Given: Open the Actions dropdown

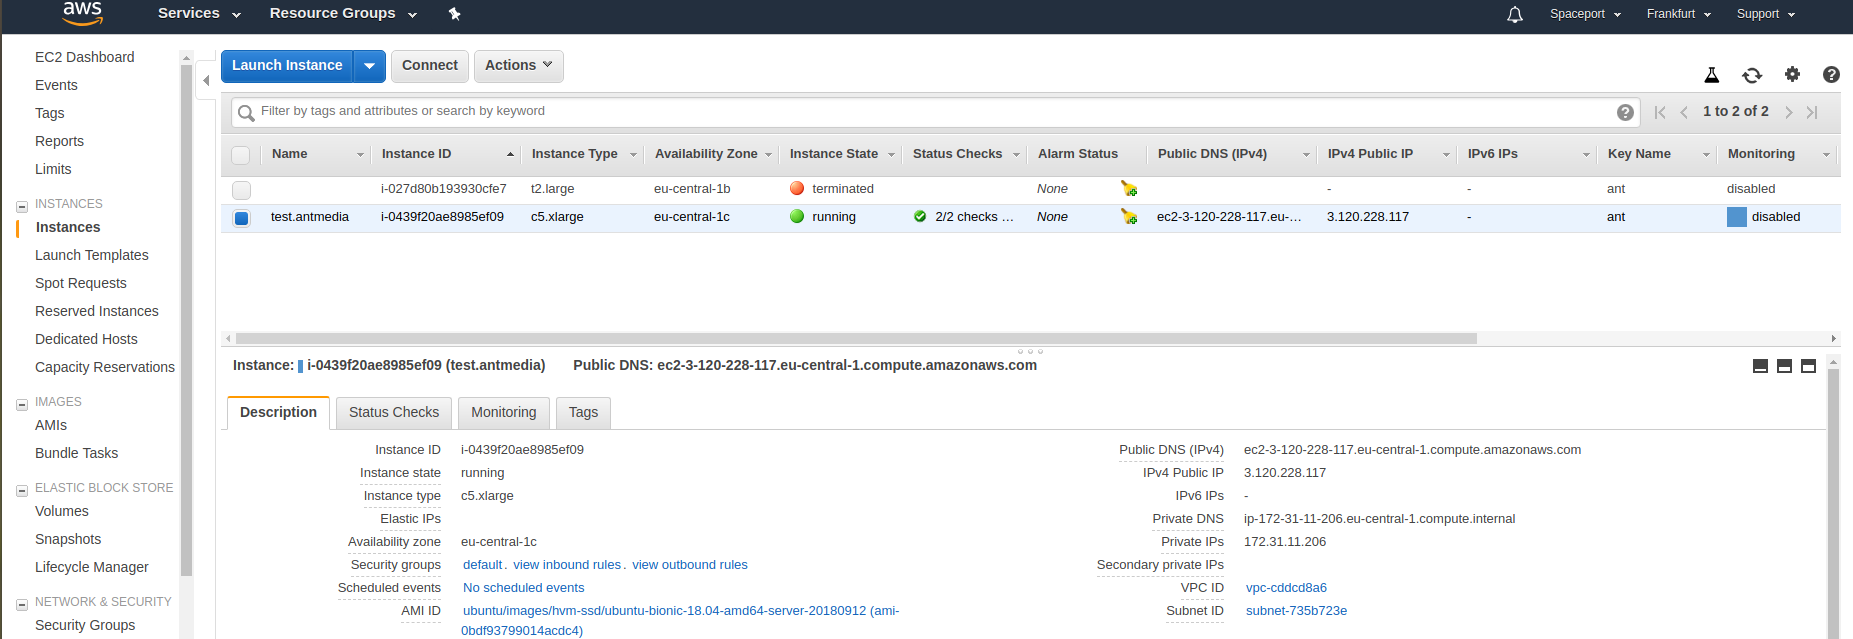Looking at the screenshot, I should click(x=518, y=66).
